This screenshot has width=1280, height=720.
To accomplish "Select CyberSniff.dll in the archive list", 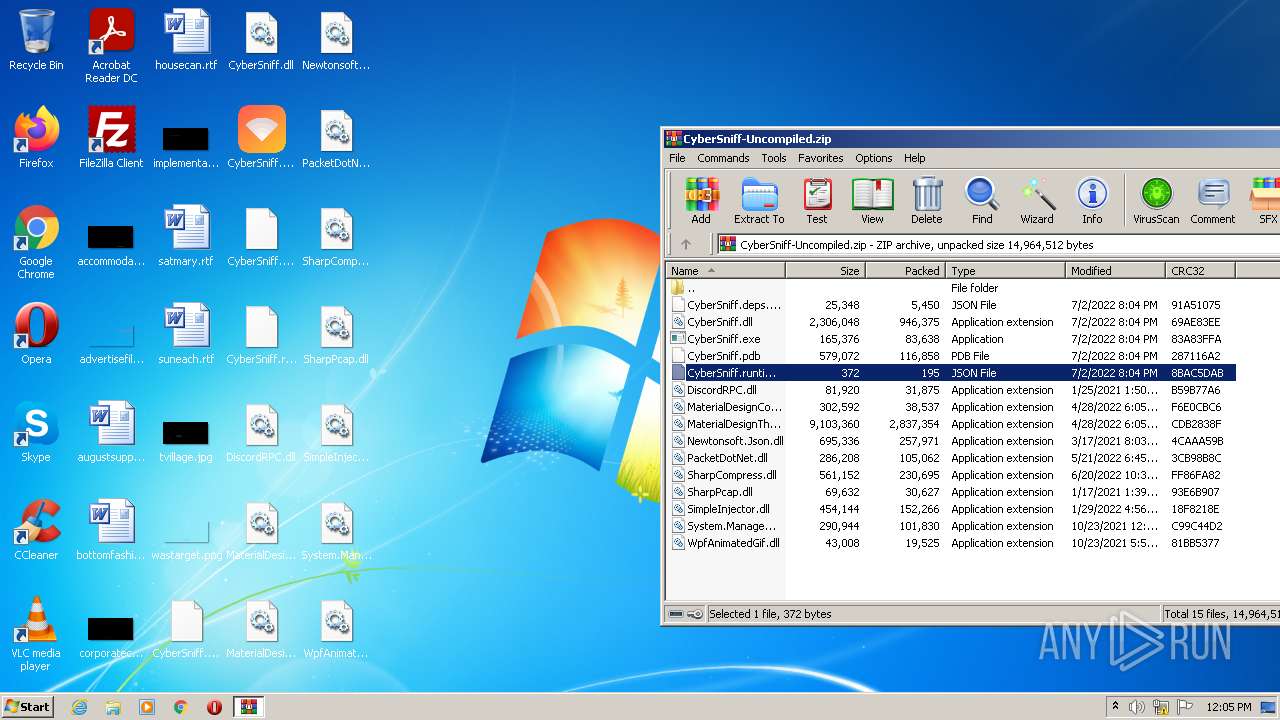I will [x=953, y=322].
